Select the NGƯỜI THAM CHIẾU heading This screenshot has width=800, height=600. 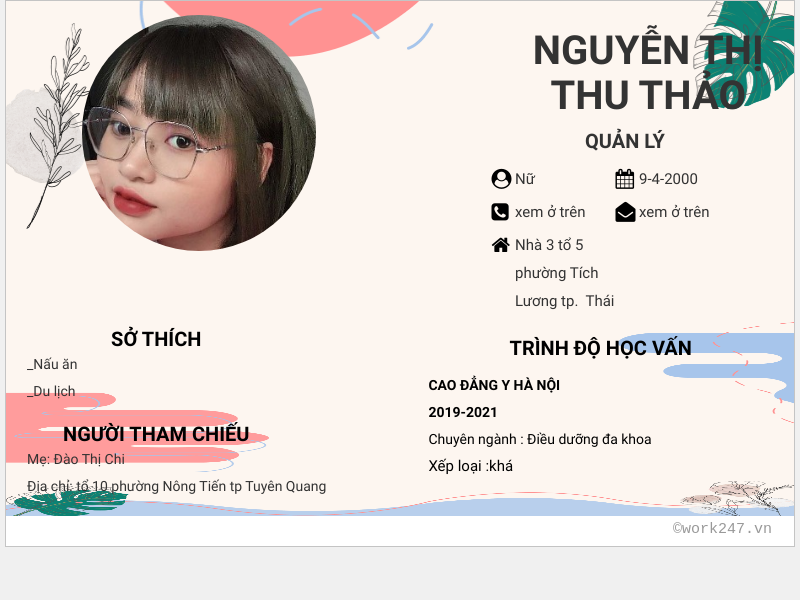tap(156, 434)
